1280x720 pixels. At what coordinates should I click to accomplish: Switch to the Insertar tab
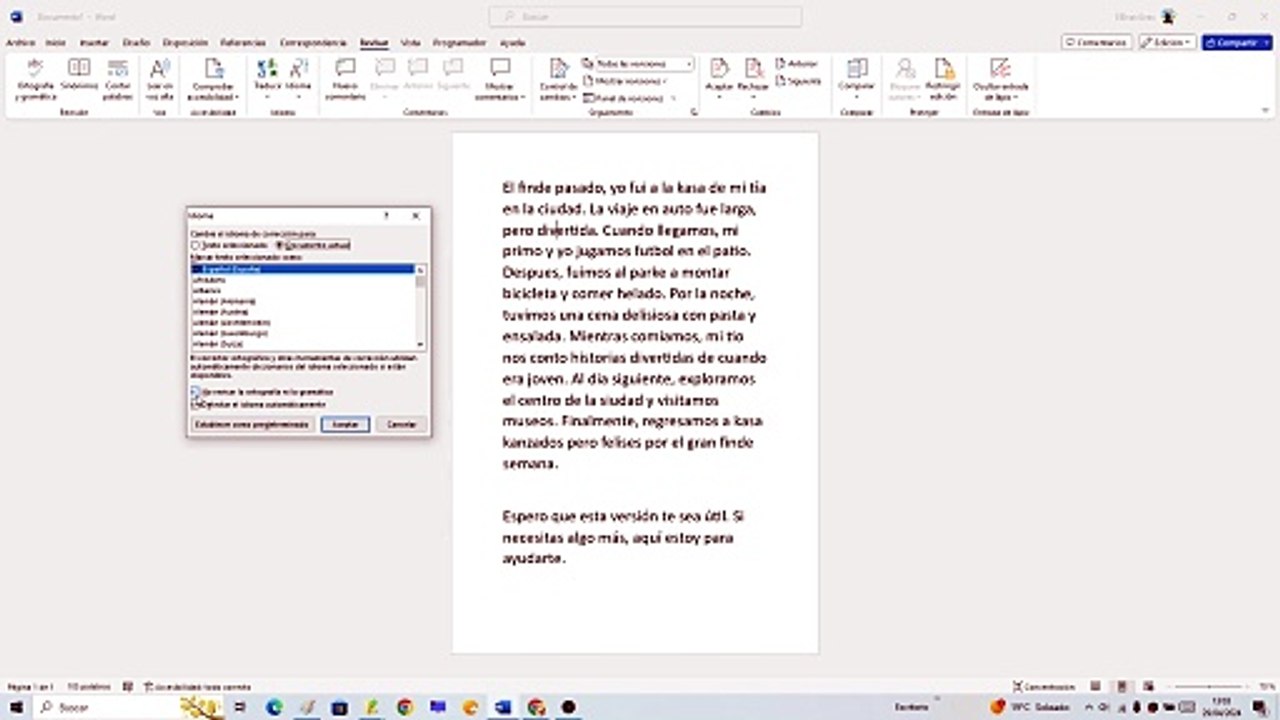[x=94, y=43]
